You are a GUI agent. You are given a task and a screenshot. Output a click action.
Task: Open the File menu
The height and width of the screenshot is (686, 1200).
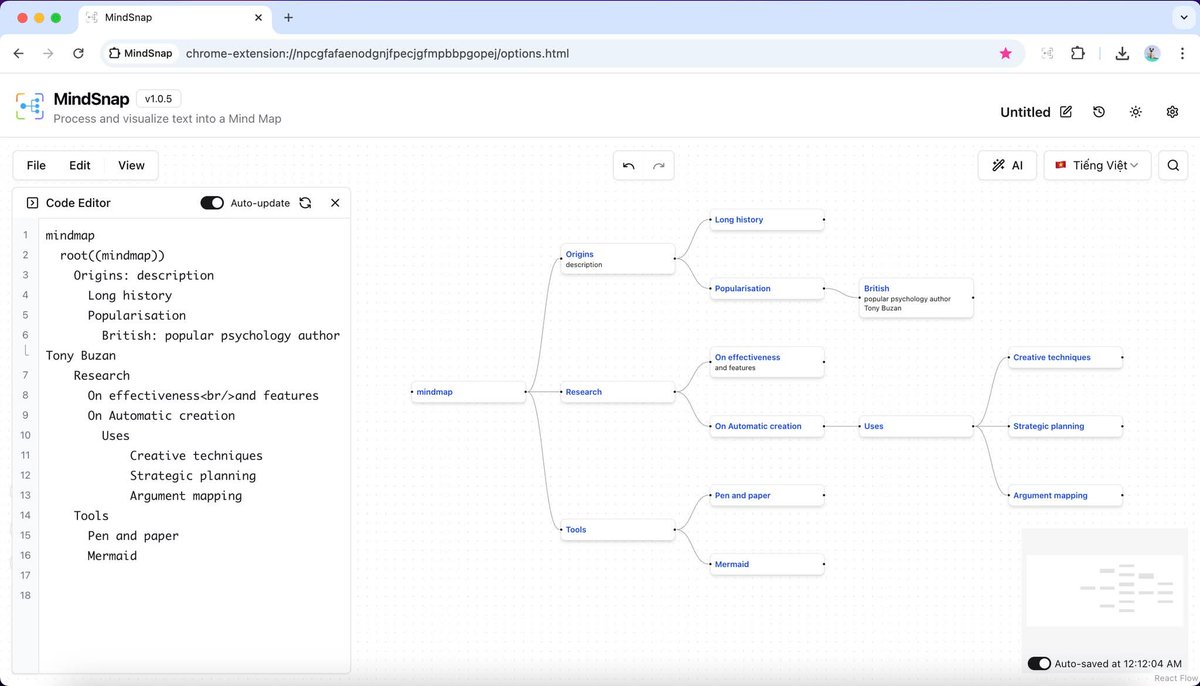point(36,165)
